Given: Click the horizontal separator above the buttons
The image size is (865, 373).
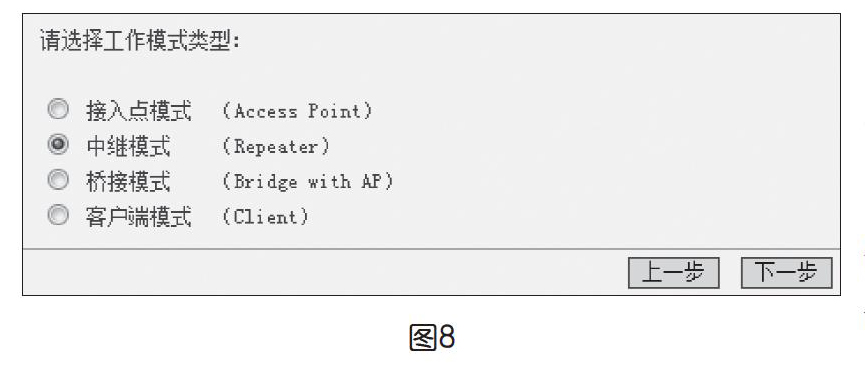Looking at the screenshot, I should coord(431,249).
